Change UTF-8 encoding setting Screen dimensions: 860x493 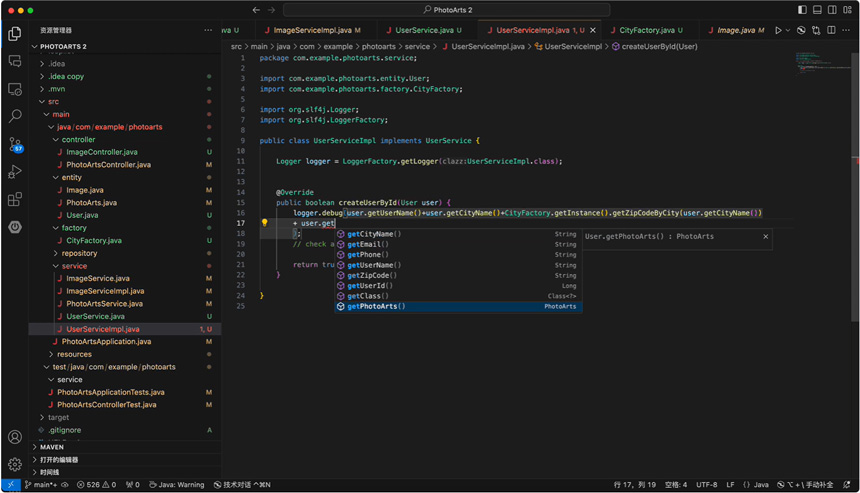click(706, 485)
